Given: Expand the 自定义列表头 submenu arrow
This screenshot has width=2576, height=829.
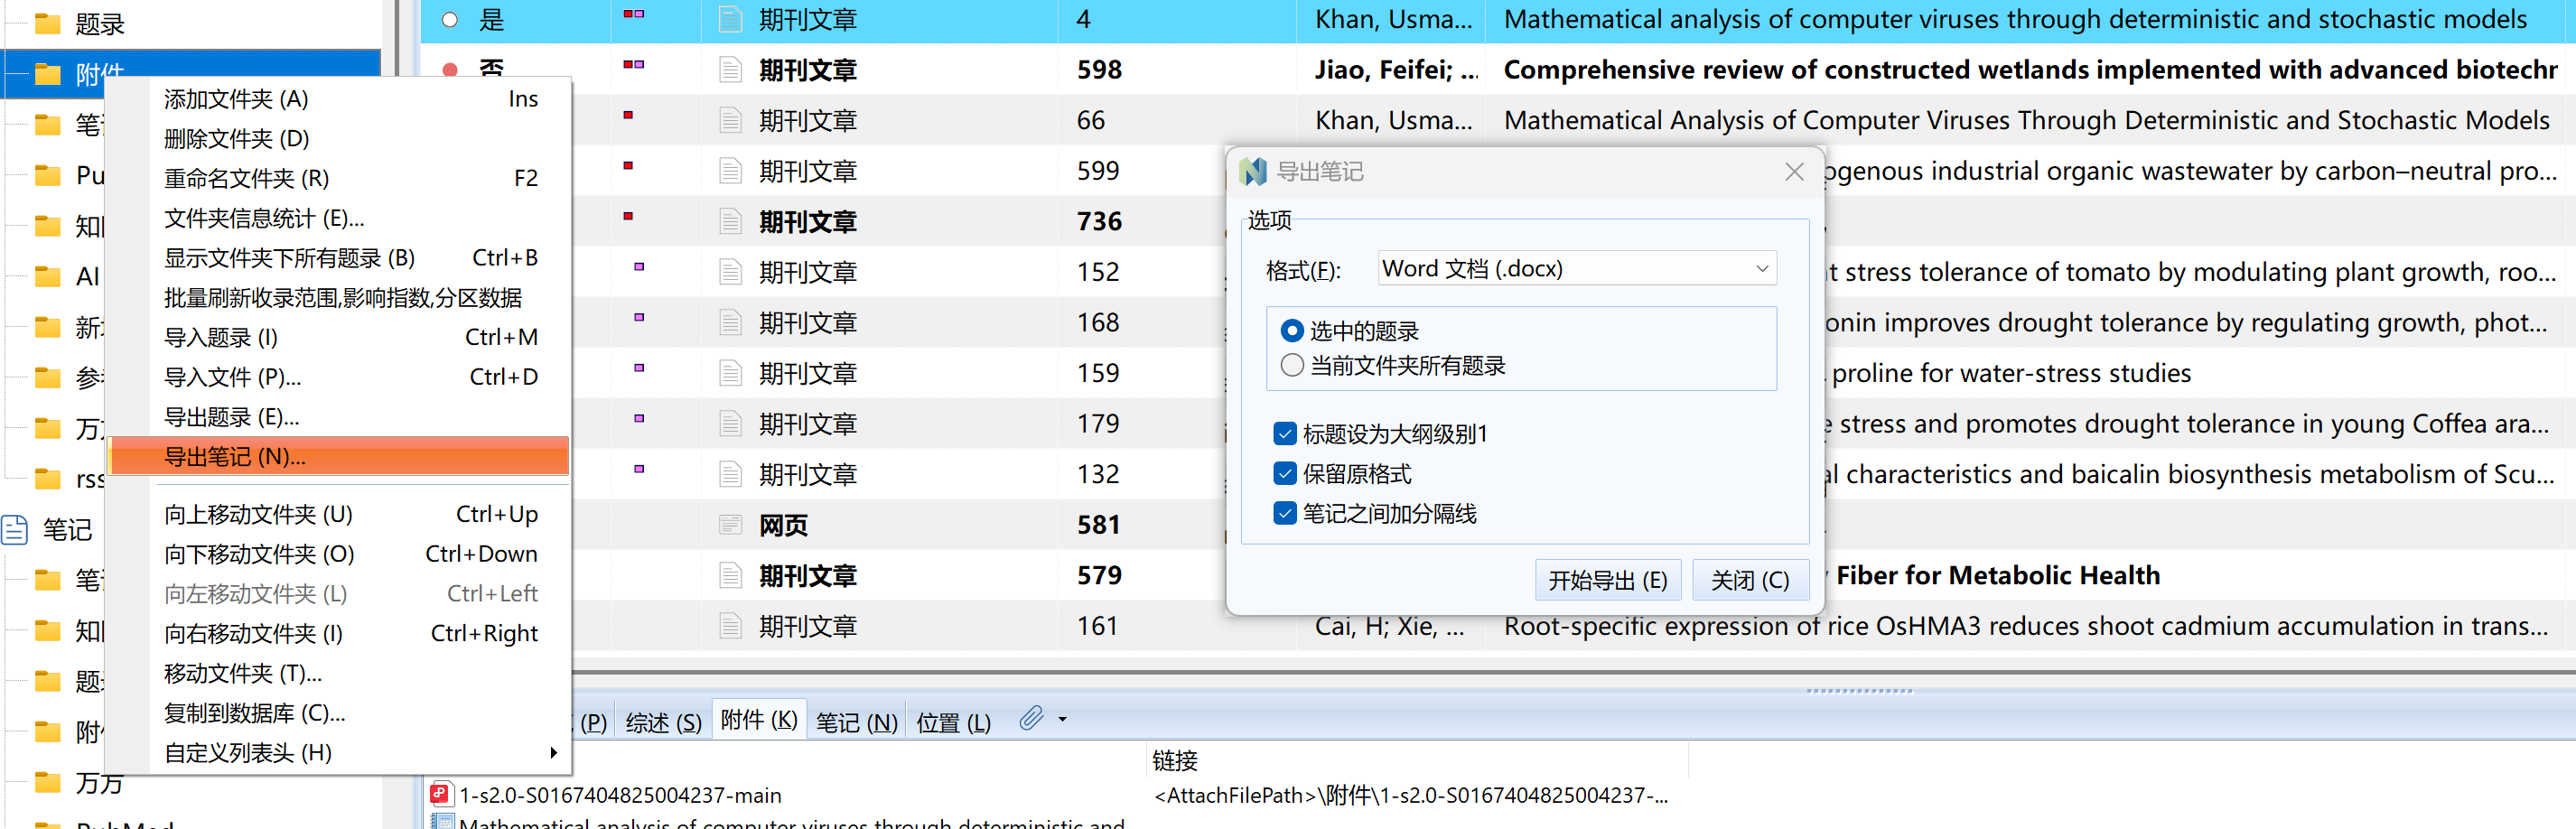Looking at the screenshot, I should click(553, 752).
